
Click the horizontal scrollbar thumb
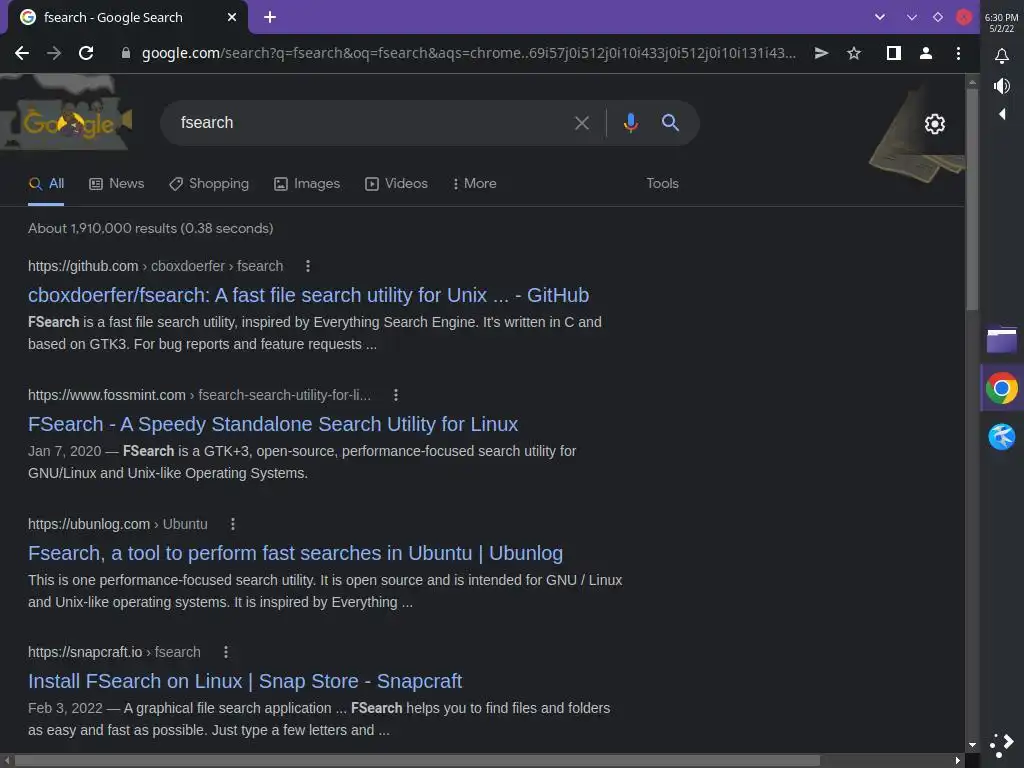click(x=418, y=761)
